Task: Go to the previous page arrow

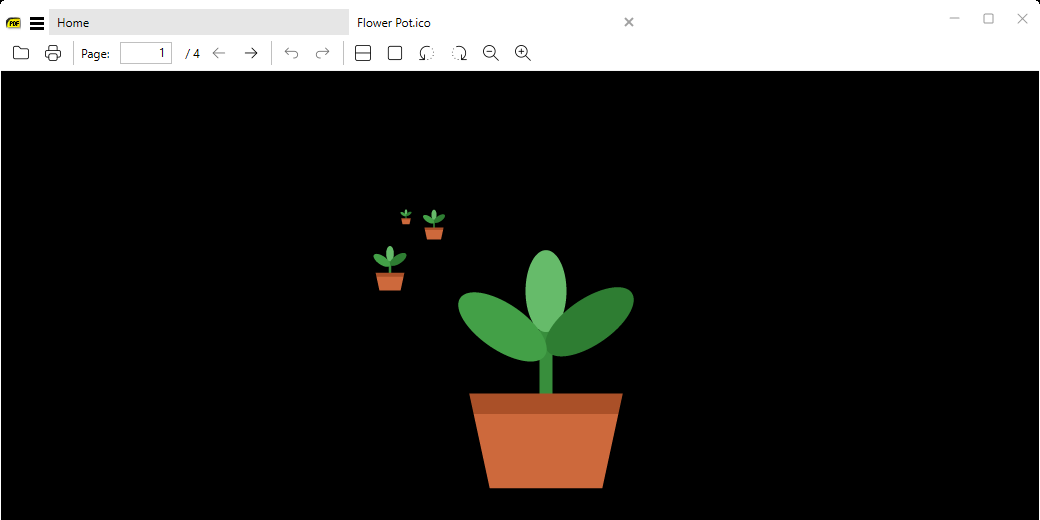Action: coord(219,53)
